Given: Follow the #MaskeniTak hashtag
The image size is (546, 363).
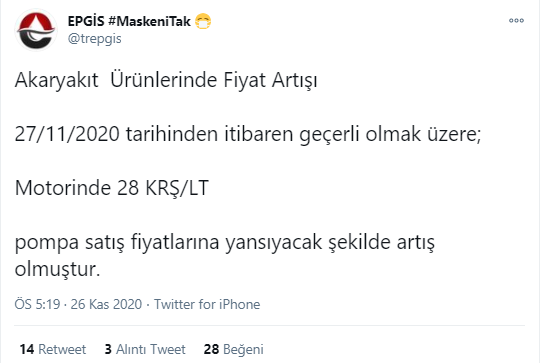Looking at the screenshot, I should [x=149, y=21].
